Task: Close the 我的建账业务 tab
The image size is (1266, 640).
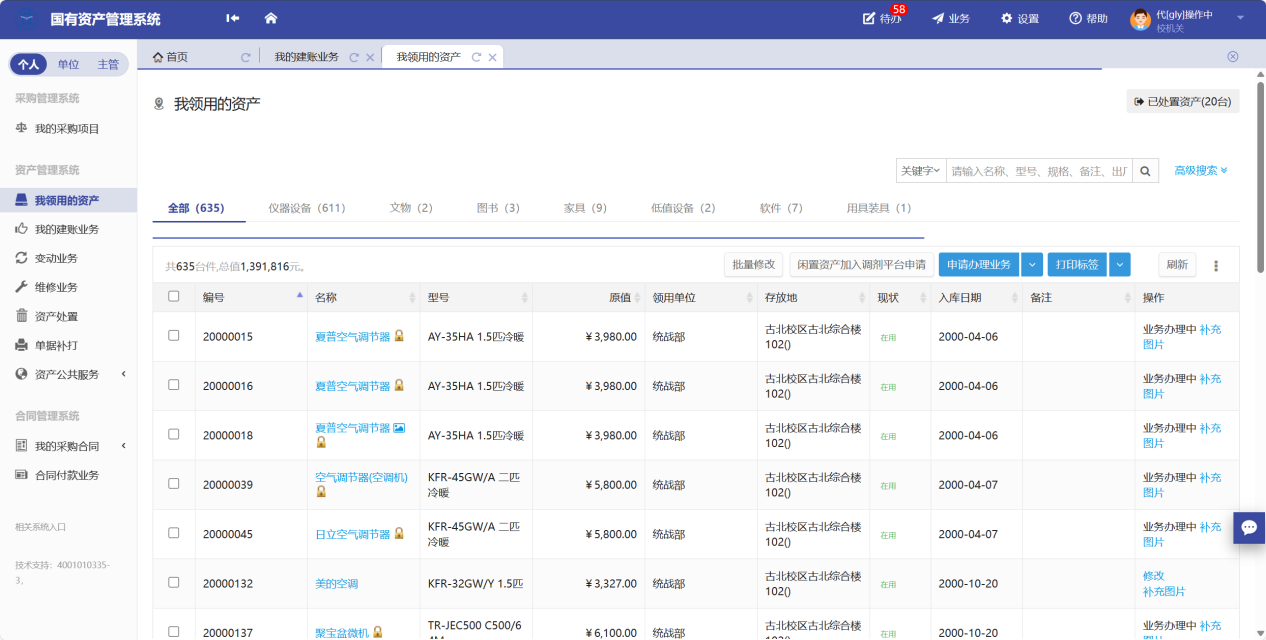Action: pos(370,57)
